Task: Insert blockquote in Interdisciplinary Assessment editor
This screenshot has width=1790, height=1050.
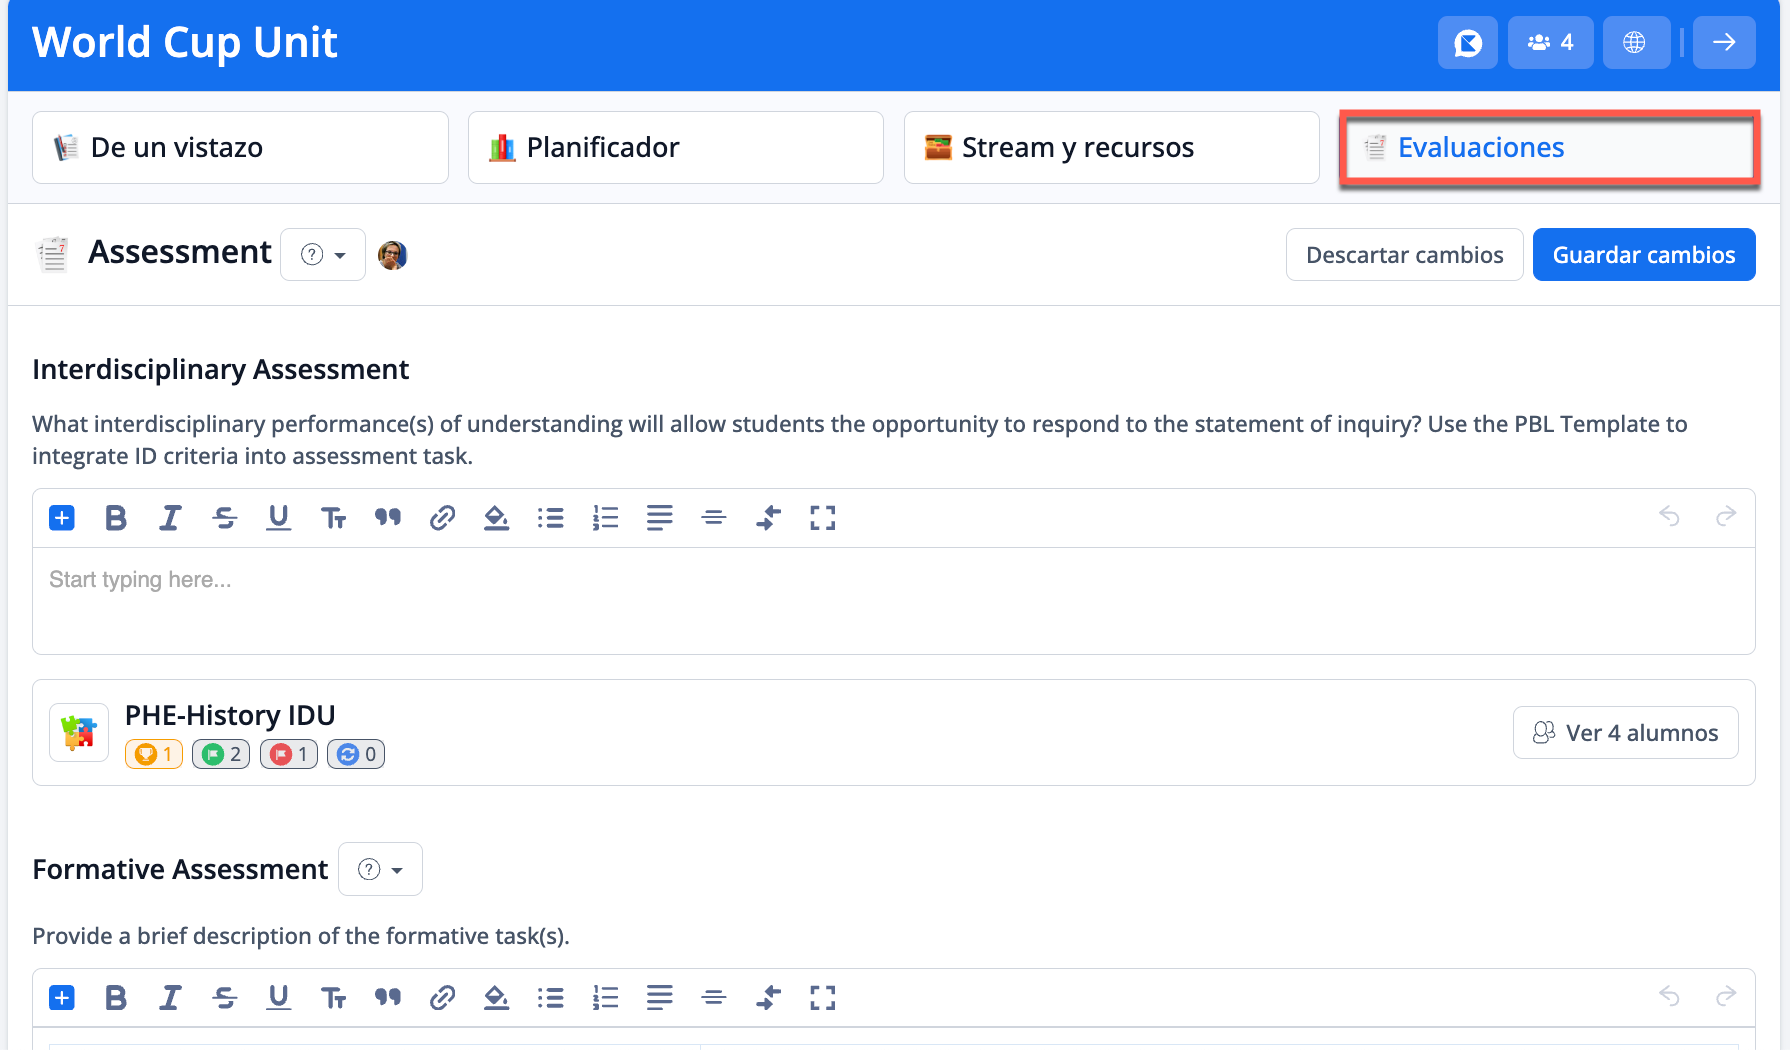Action: [388, 518]
